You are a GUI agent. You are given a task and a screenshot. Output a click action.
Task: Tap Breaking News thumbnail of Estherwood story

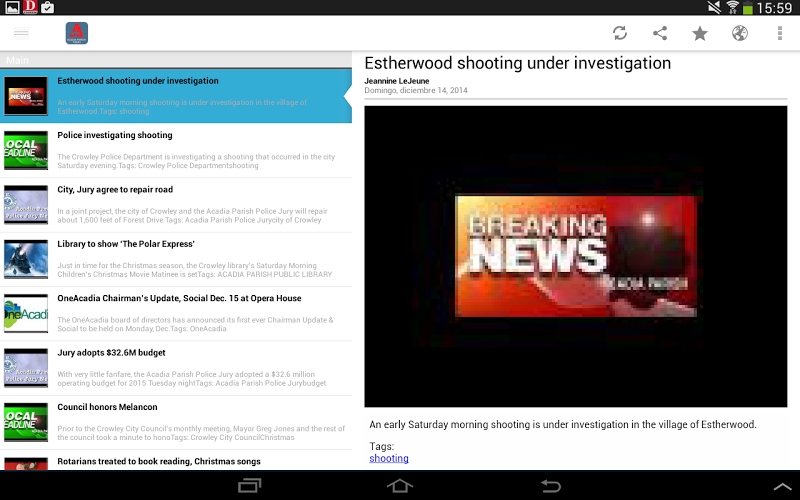pyautogui.click(x=26, y=96)
